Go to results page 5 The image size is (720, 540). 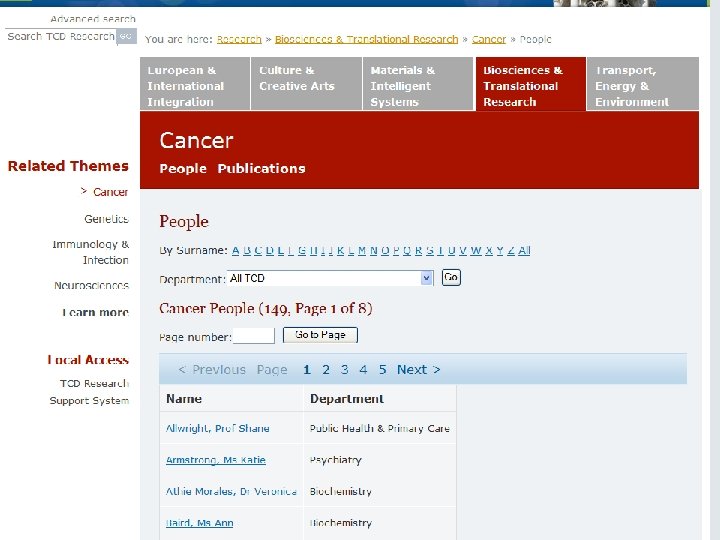click(382, 370)
